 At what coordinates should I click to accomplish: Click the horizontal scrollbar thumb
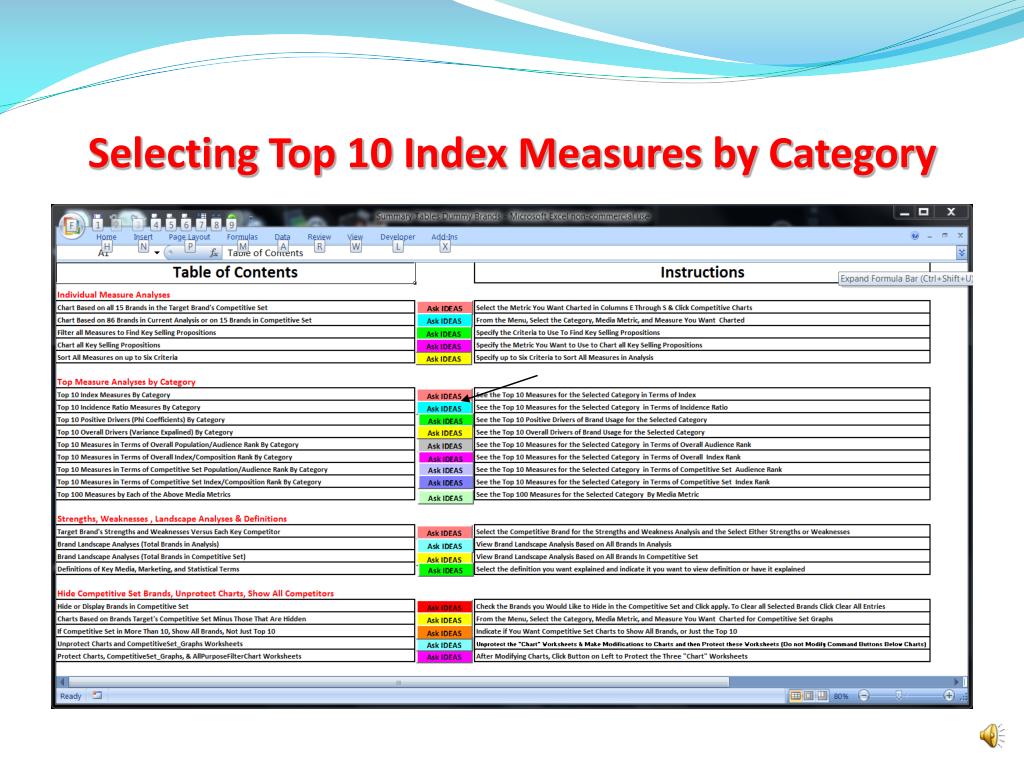(x=398, y=682)
